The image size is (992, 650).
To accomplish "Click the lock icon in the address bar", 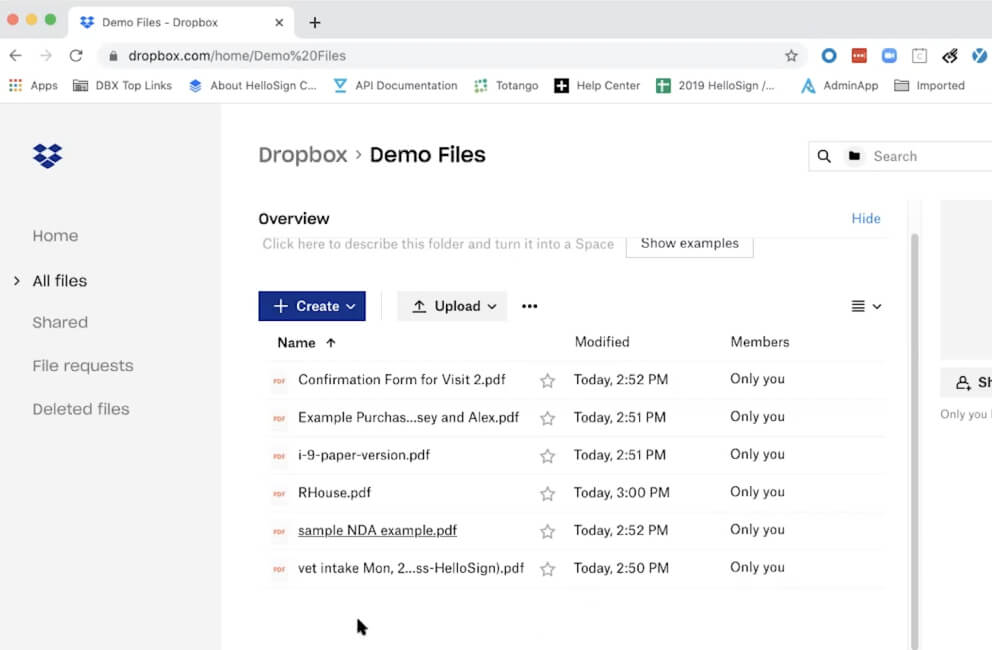I will point(113,56).
